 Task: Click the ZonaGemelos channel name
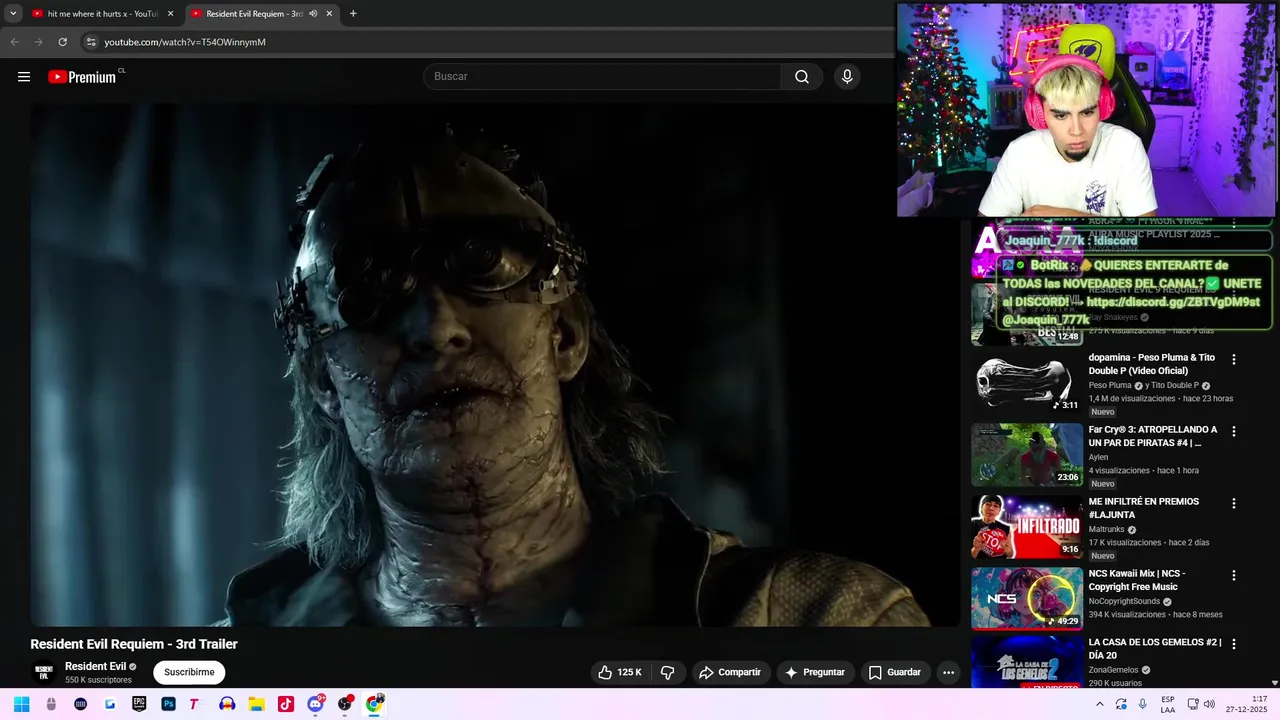1114,670
